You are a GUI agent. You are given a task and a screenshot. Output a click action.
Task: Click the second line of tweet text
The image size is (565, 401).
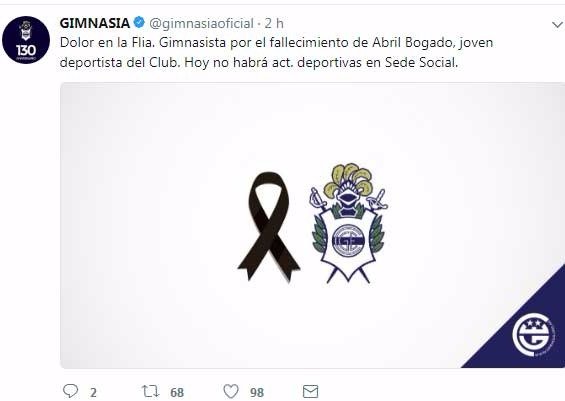point(259,63)
